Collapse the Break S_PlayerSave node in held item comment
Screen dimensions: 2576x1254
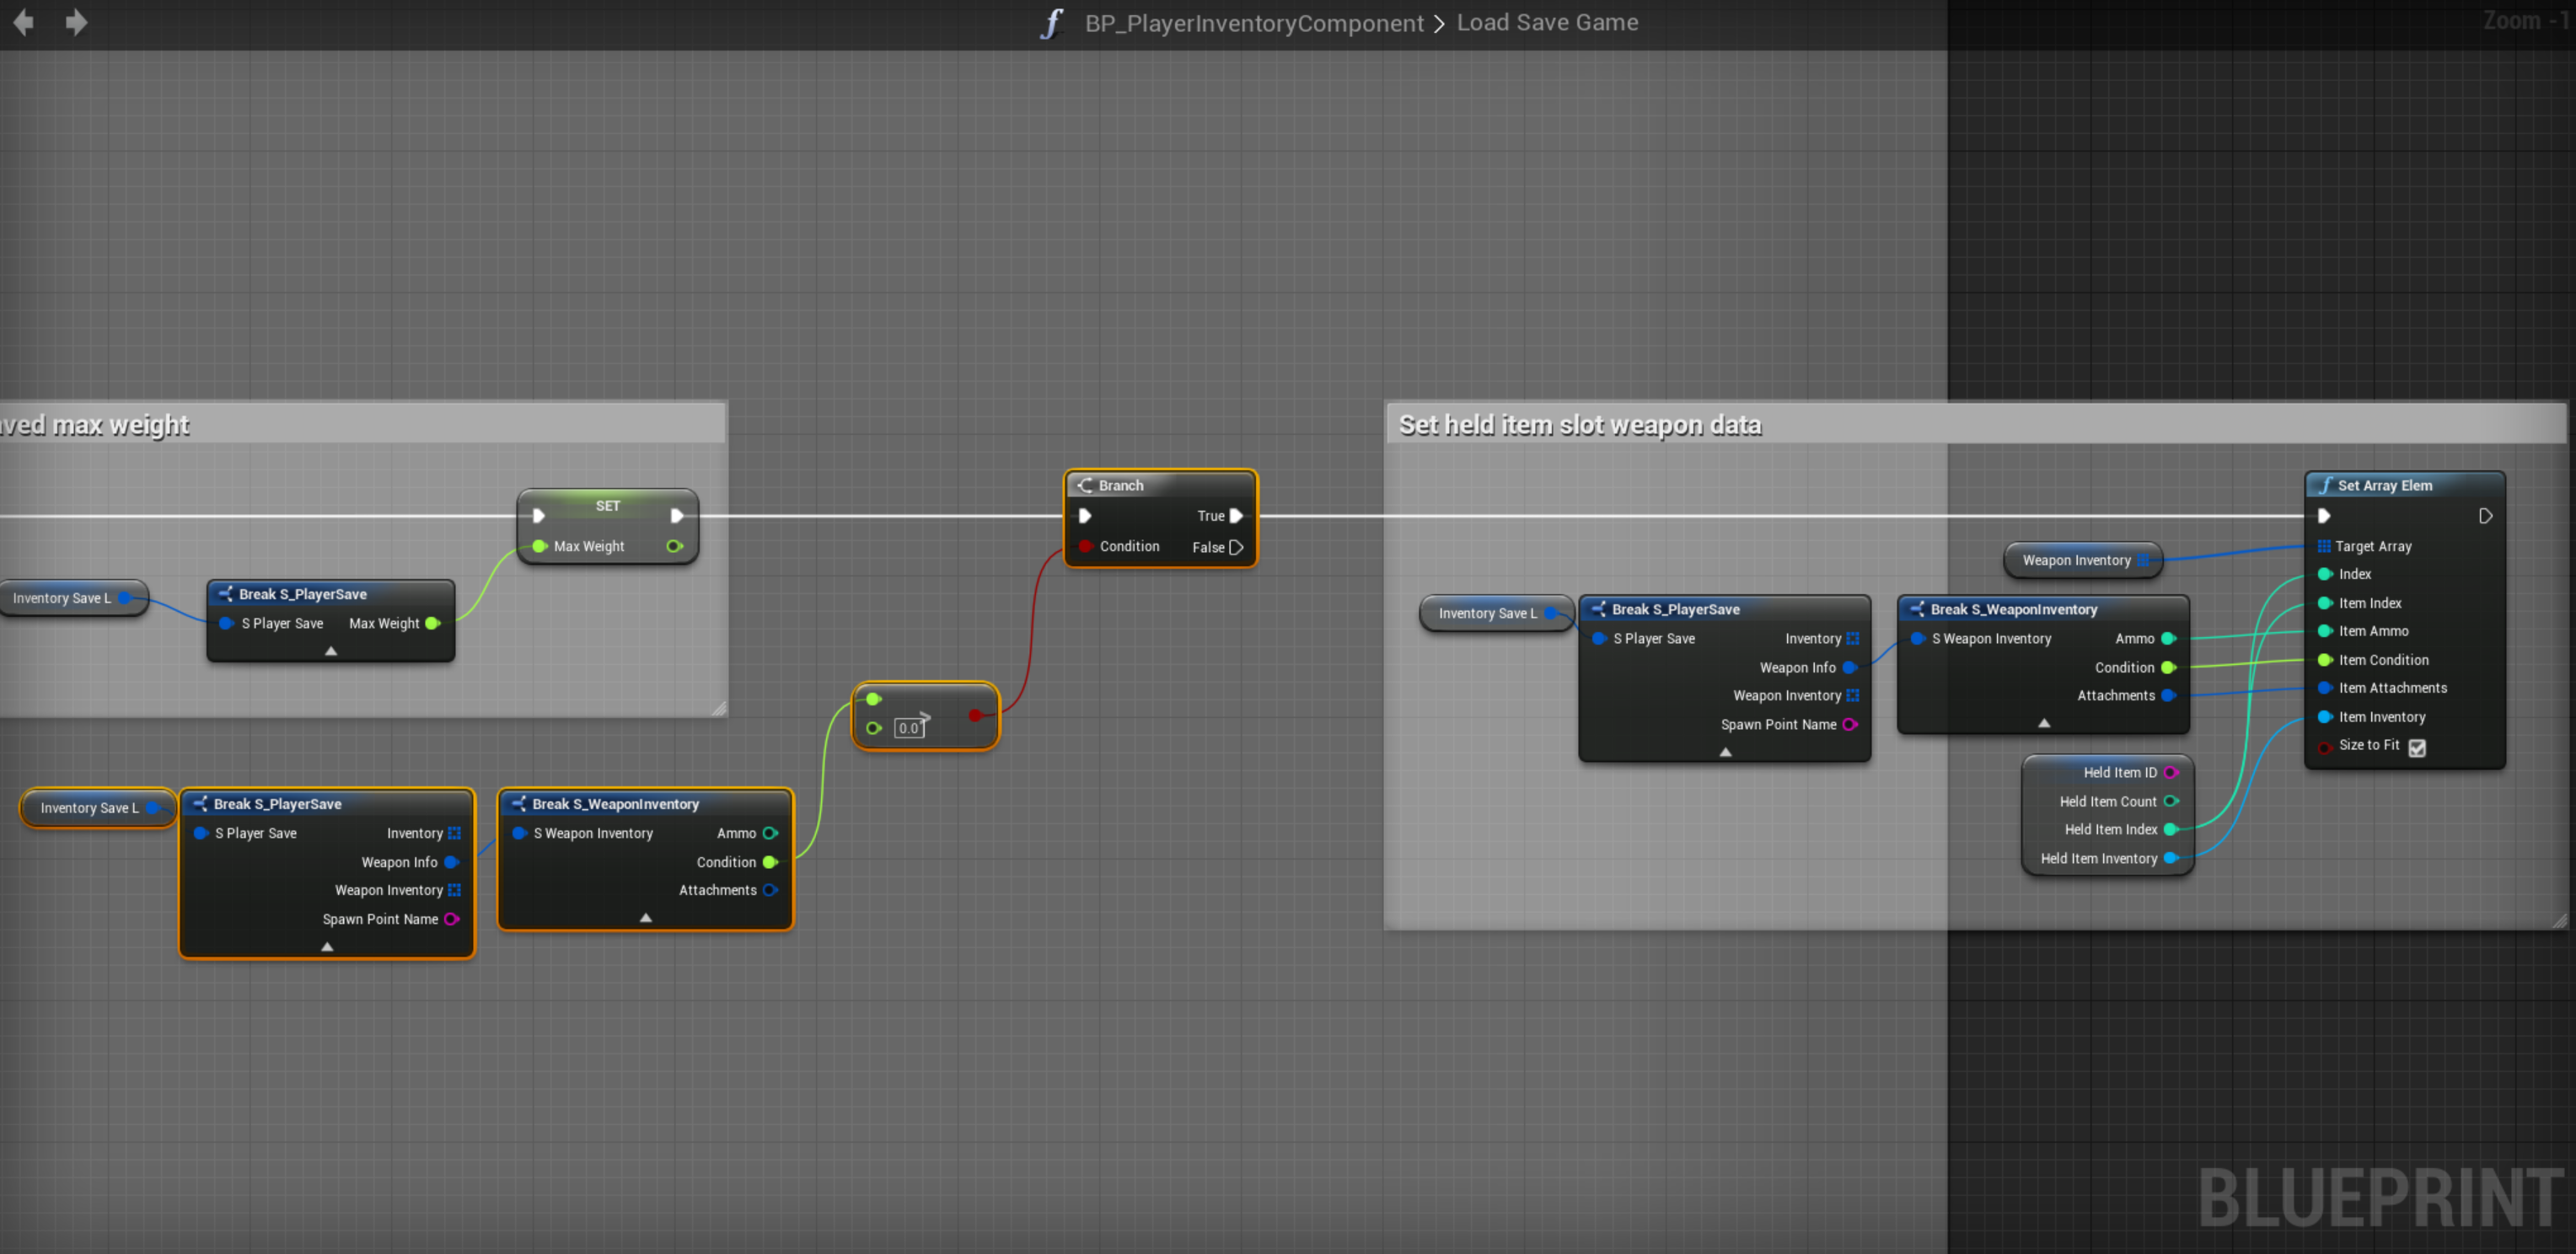click(1725, 752)
